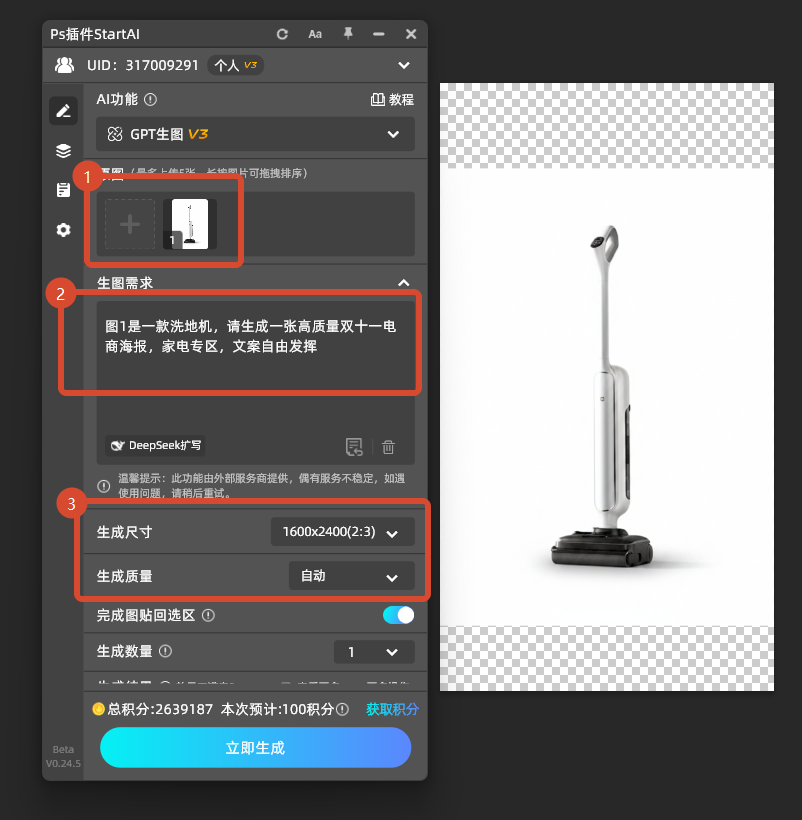Image resolution: width=802 pixels, height=820 pixels.
Task: Click the UID: 317009291 text
Action: click(143, 65)
